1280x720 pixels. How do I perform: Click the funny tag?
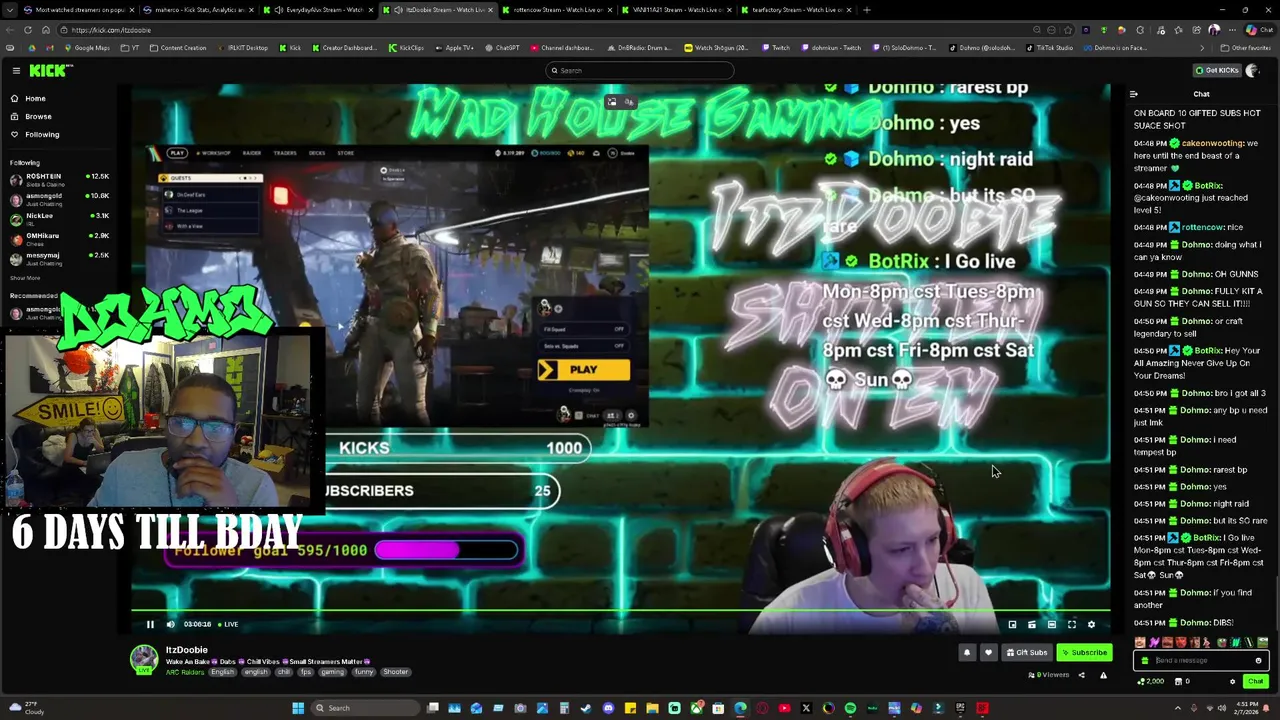coord(364,672)
